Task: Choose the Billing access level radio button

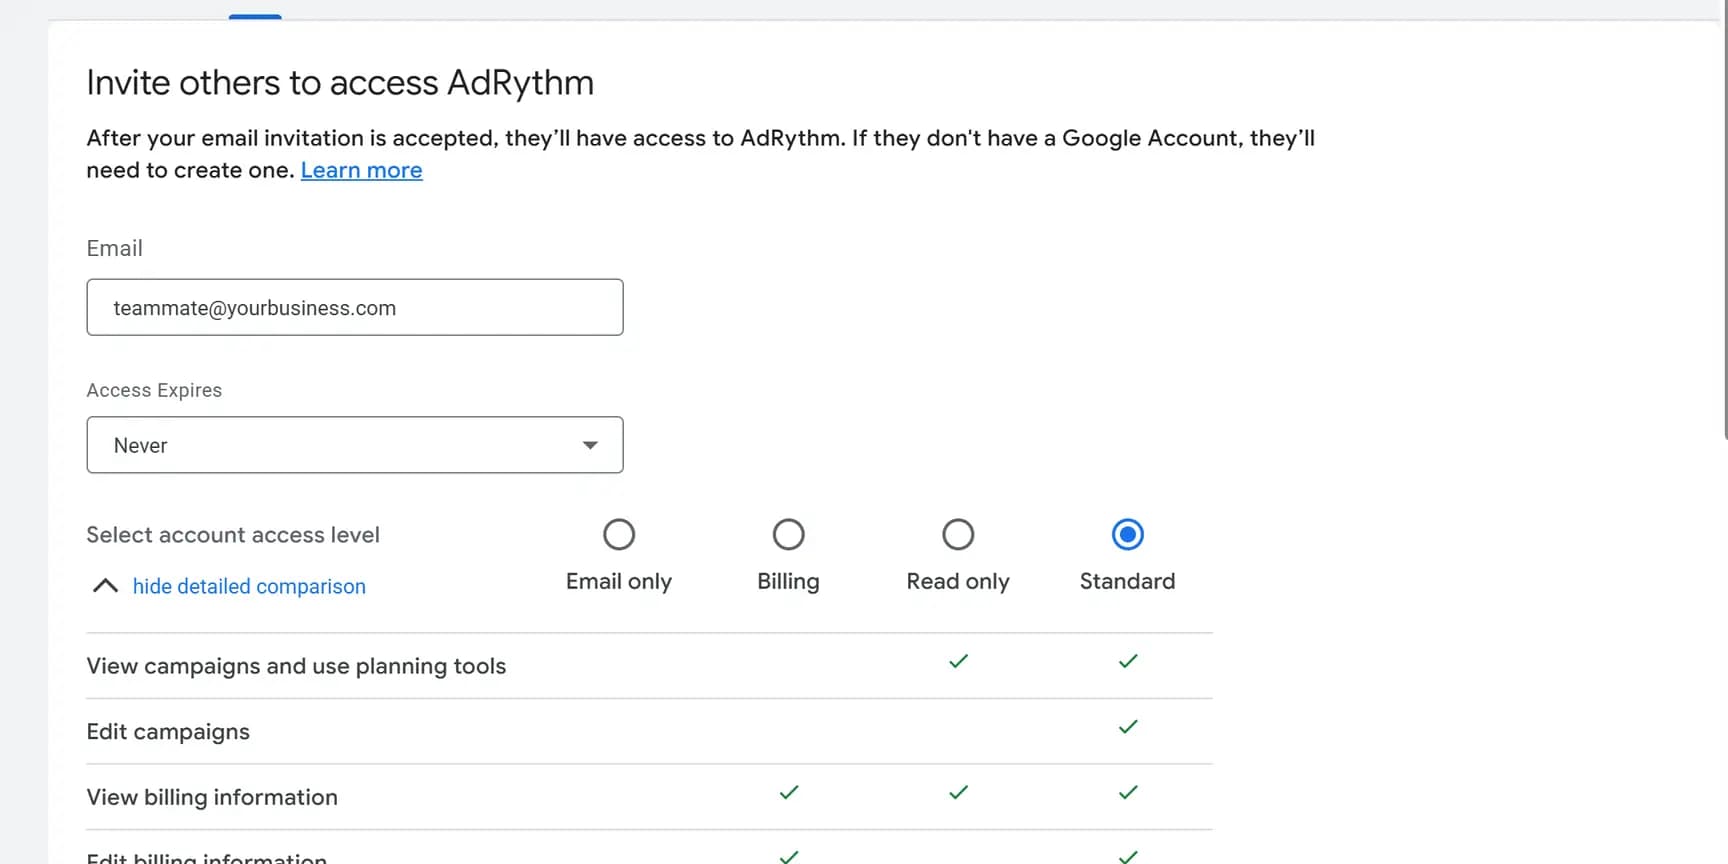Action: point(788,535)
